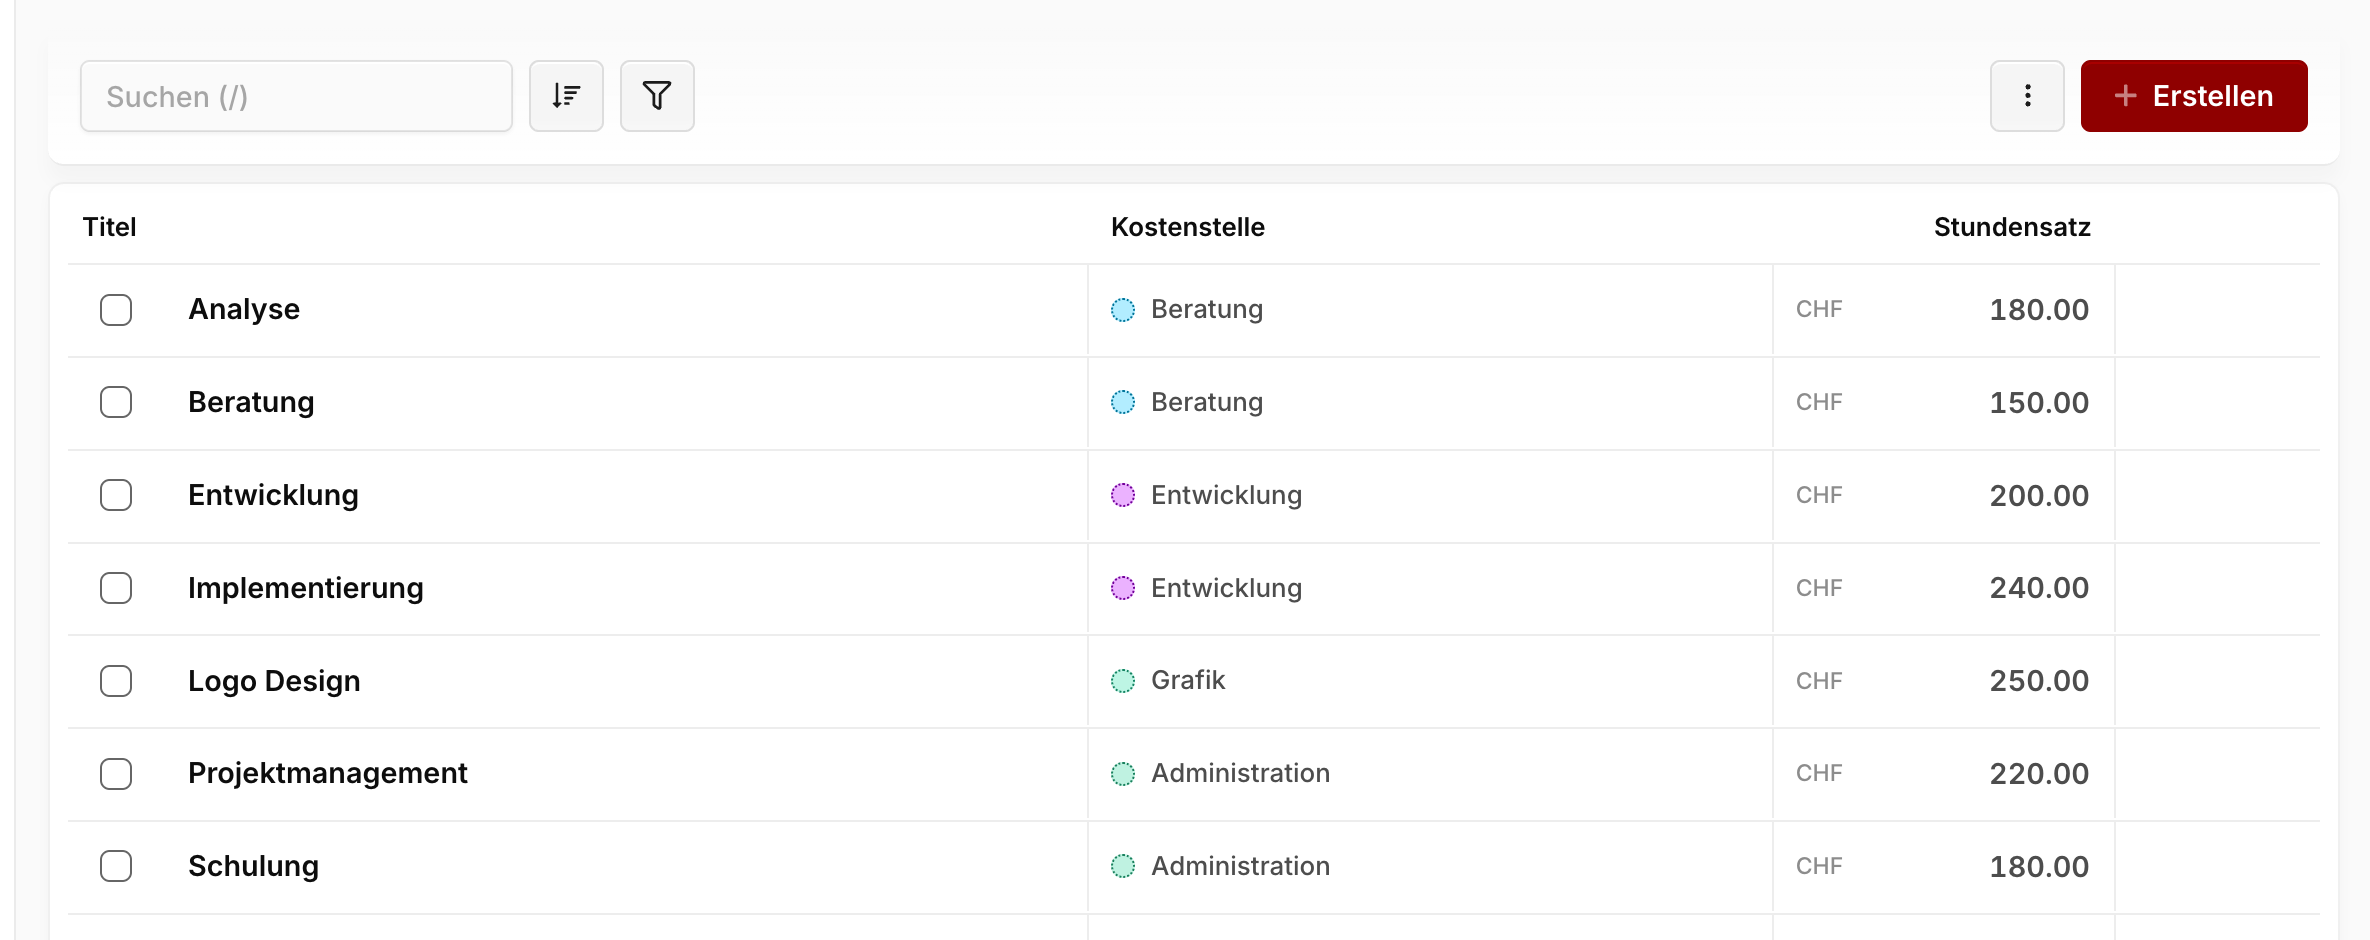
Task: Open the three-dot more options menu
Action: 2027,96
